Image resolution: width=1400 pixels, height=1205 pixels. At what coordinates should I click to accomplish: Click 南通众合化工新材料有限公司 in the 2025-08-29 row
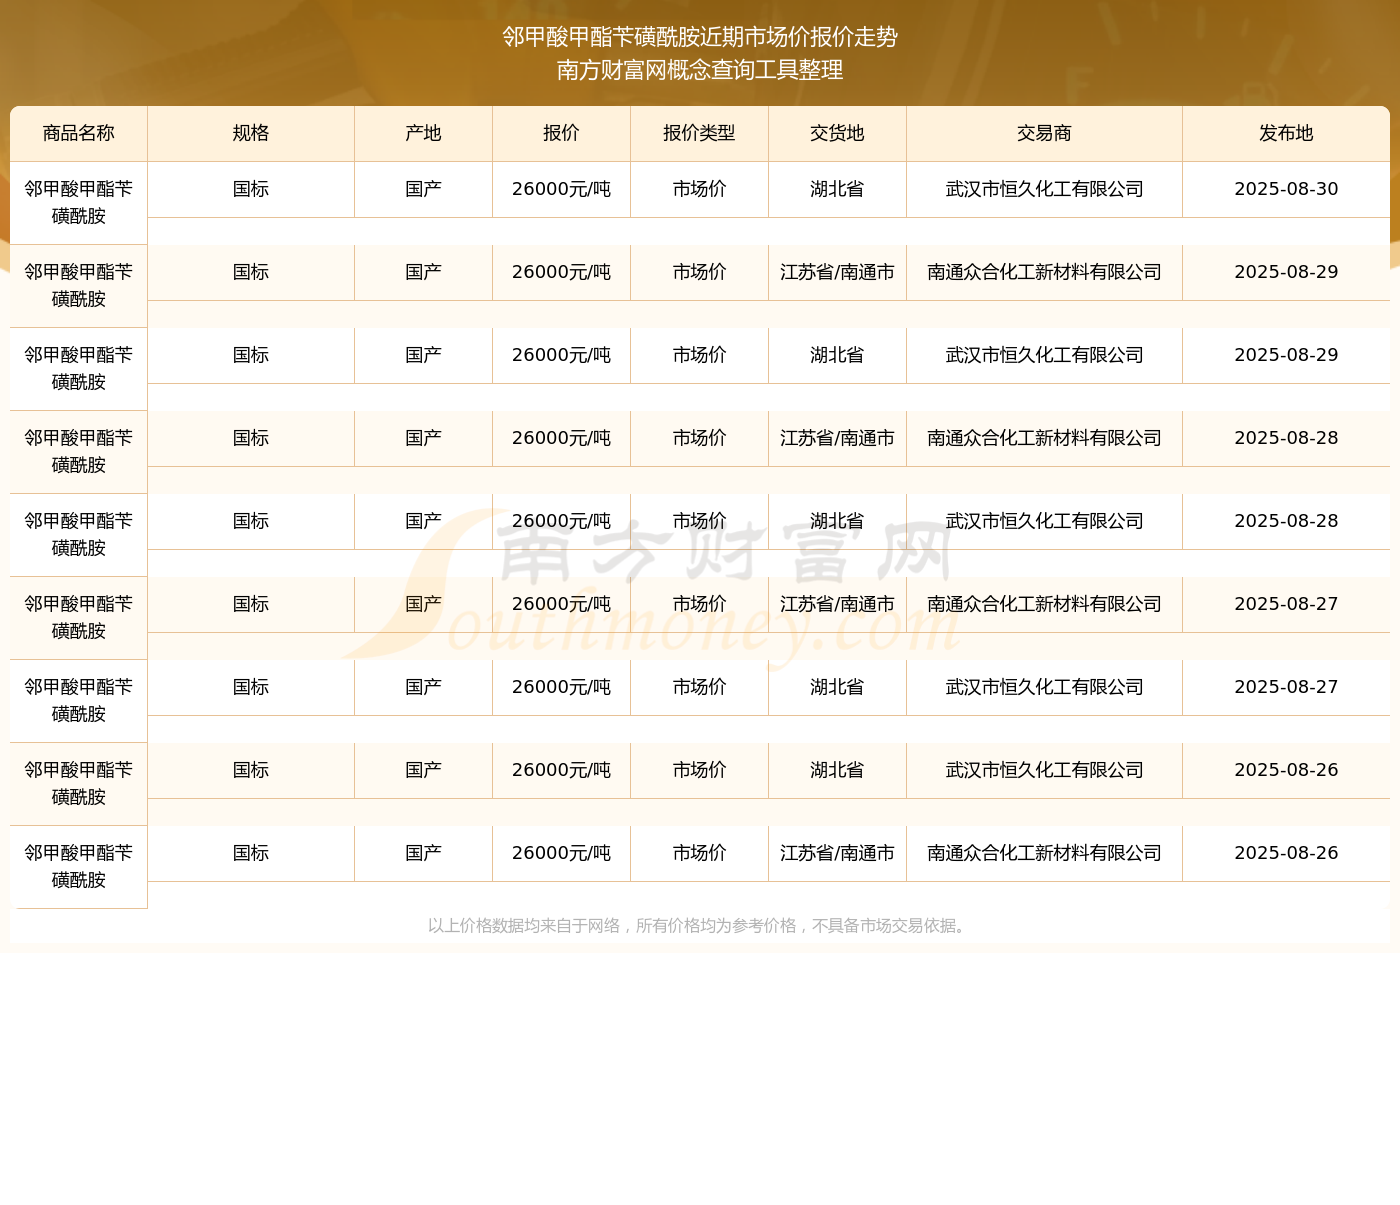pos(1044,272)
